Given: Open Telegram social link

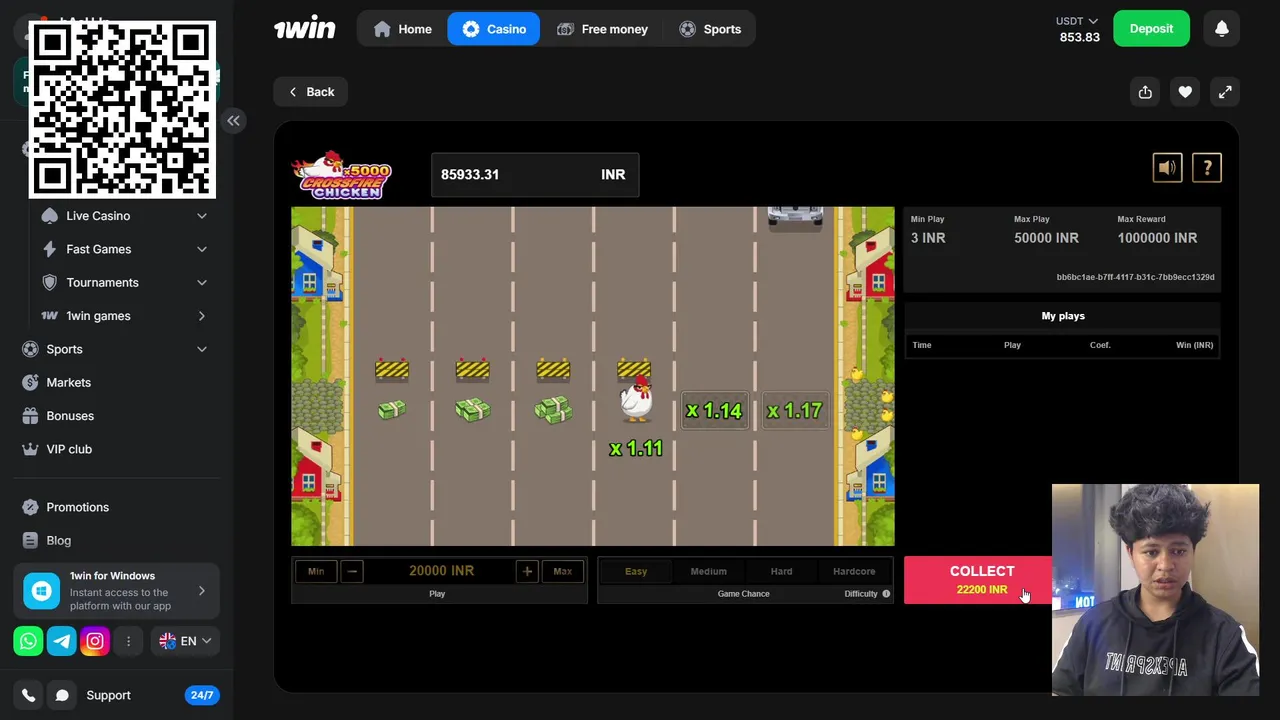Looking at the screenshot, I should click(x=61, y=641).
